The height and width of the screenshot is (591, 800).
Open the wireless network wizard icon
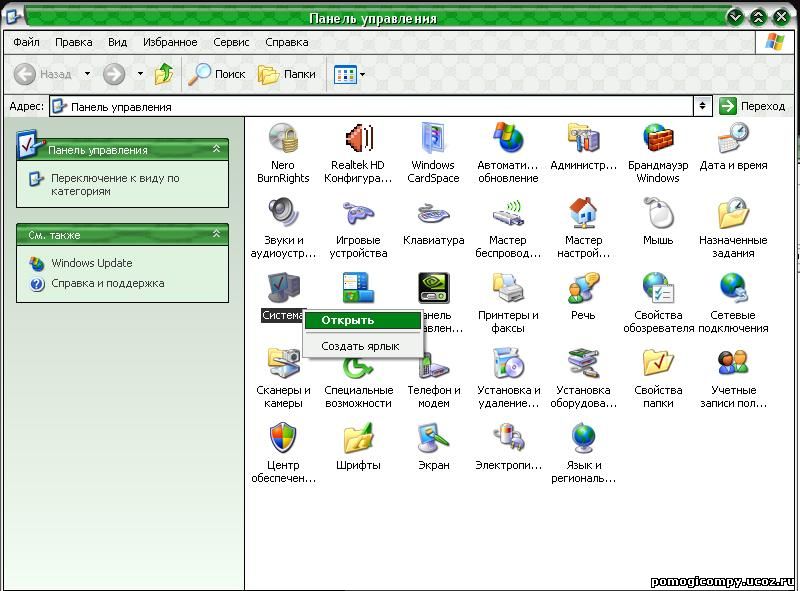(508, 213)
